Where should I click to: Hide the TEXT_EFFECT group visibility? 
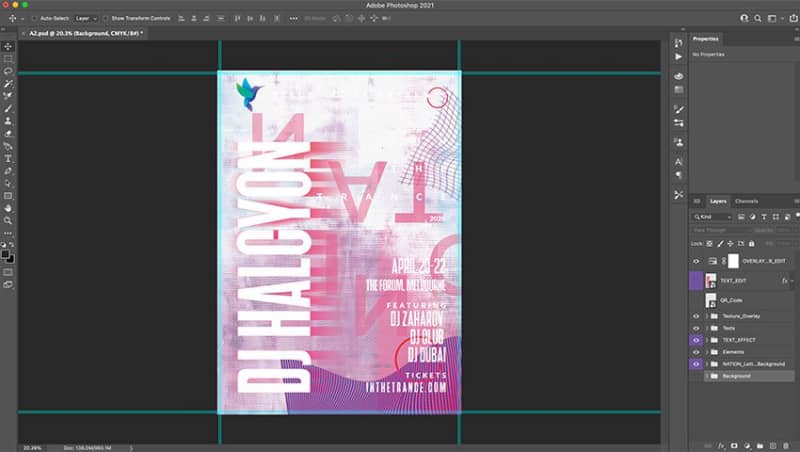(696, 340)
